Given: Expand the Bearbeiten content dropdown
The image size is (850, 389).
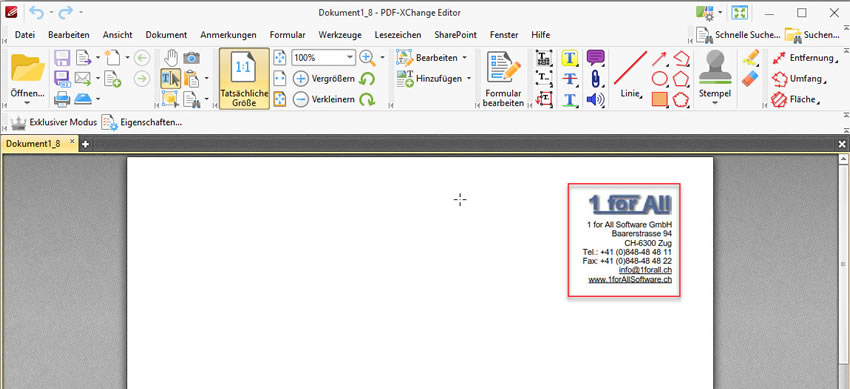Looking at the screenshot, I should point(464,57).
